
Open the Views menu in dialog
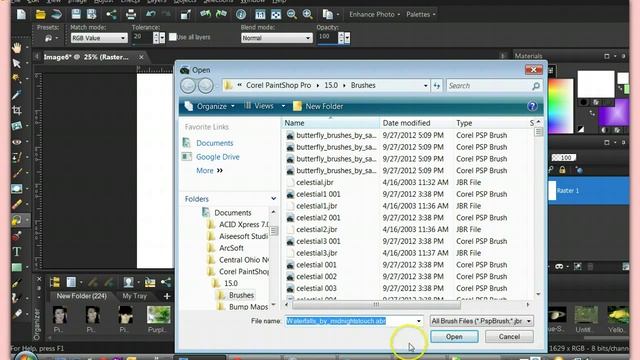264,106
